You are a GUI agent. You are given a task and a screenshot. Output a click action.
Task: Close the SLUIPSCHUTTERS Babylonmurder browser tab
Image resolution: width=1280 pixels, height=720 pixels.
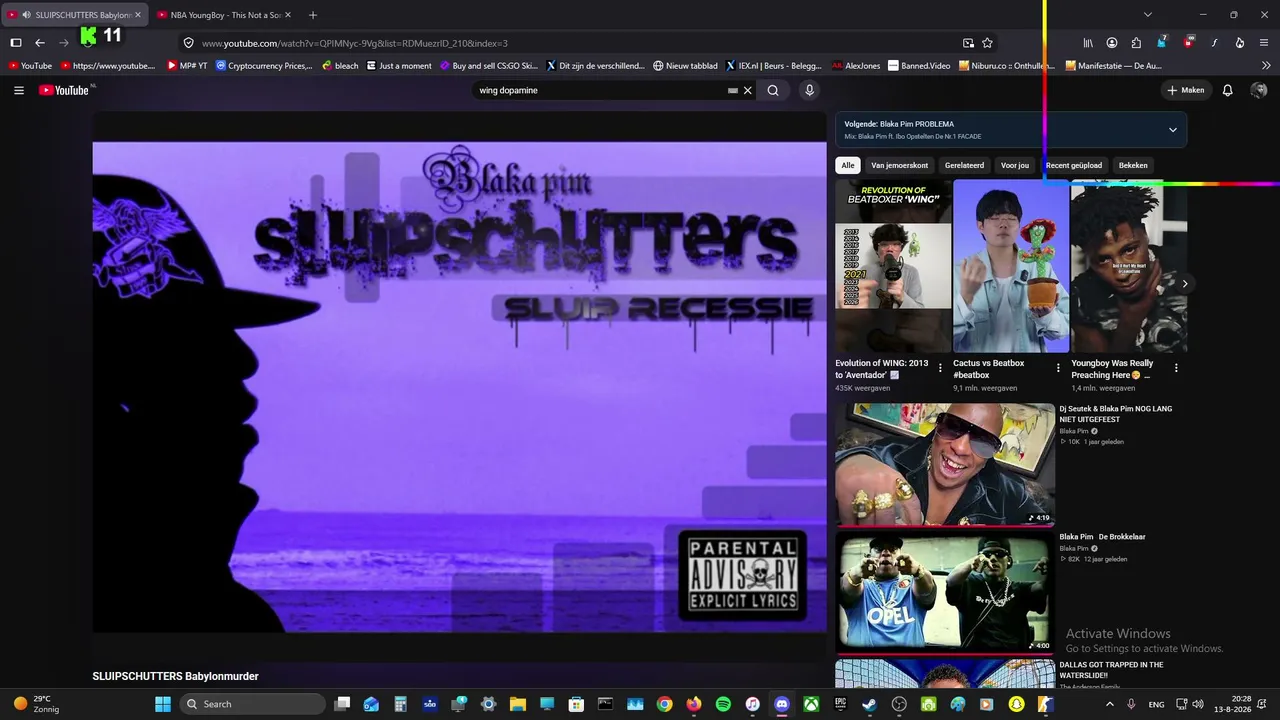(x=137, y=15)
